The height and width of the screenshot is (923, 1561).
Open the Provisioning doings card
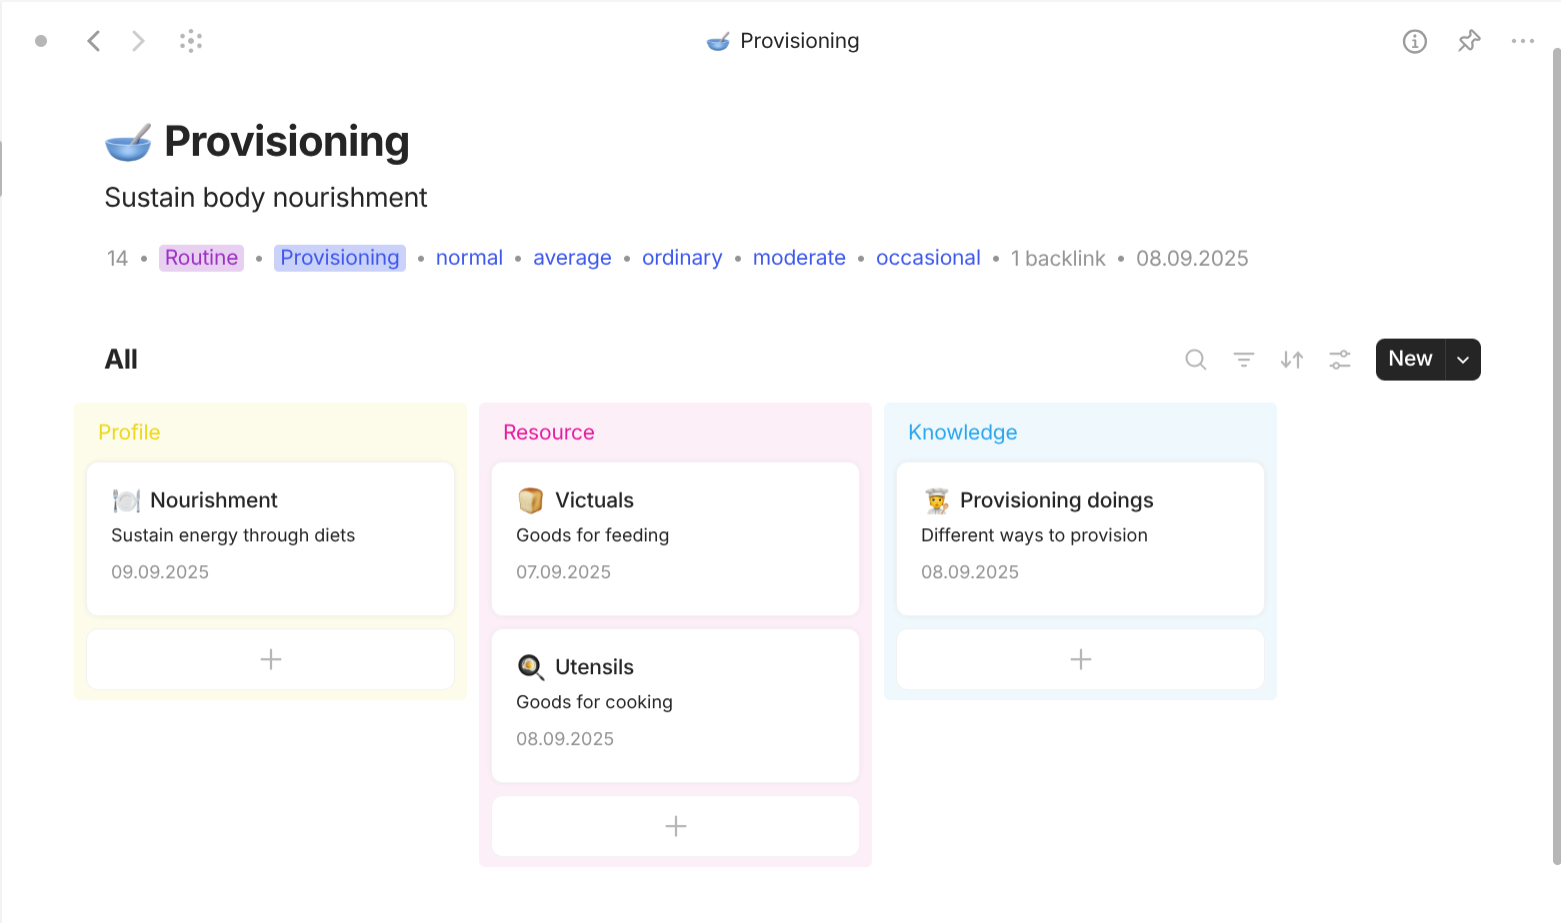(x=1080, y=537)
